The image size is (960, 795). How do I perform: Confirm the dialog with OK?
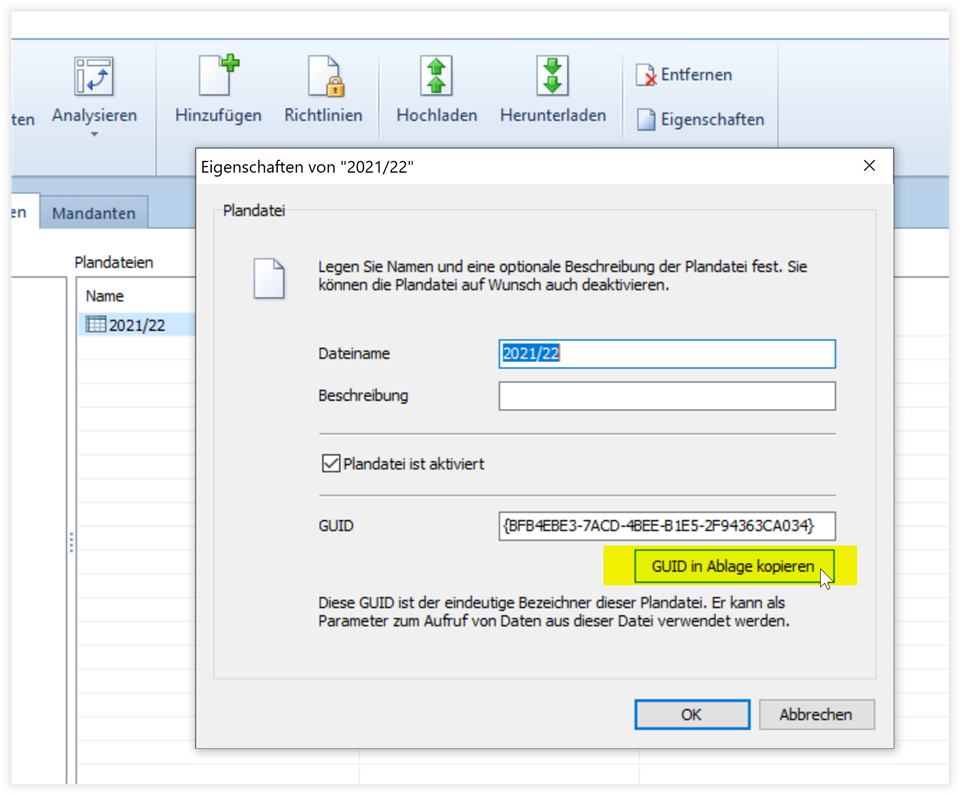pyautogui.click(x=691, y=714)
